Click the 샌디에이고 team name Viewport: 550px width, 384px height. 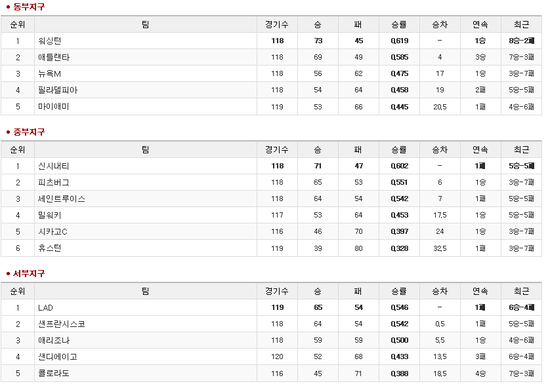click(58, 357)
